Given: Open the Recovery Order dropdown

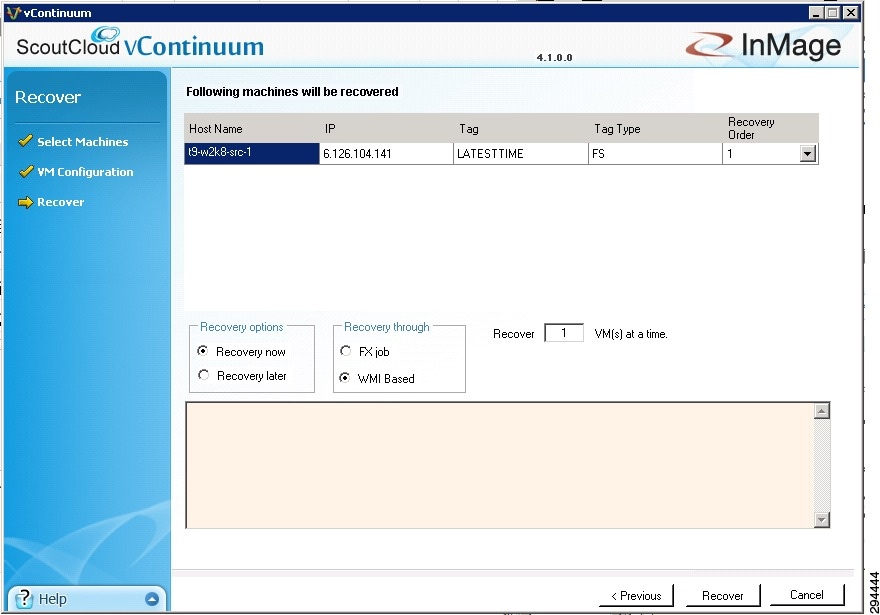Looking at the screenshot, I should pos(807,153).
